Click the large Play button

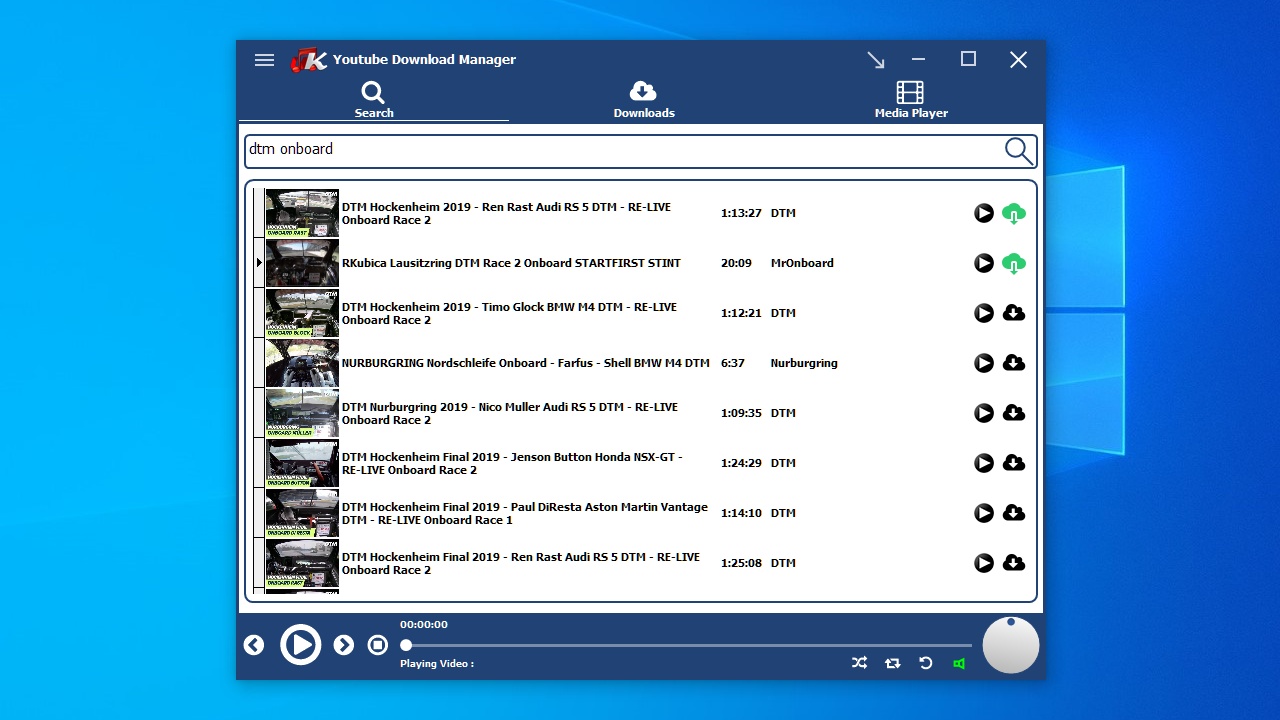tap(300, 645)
